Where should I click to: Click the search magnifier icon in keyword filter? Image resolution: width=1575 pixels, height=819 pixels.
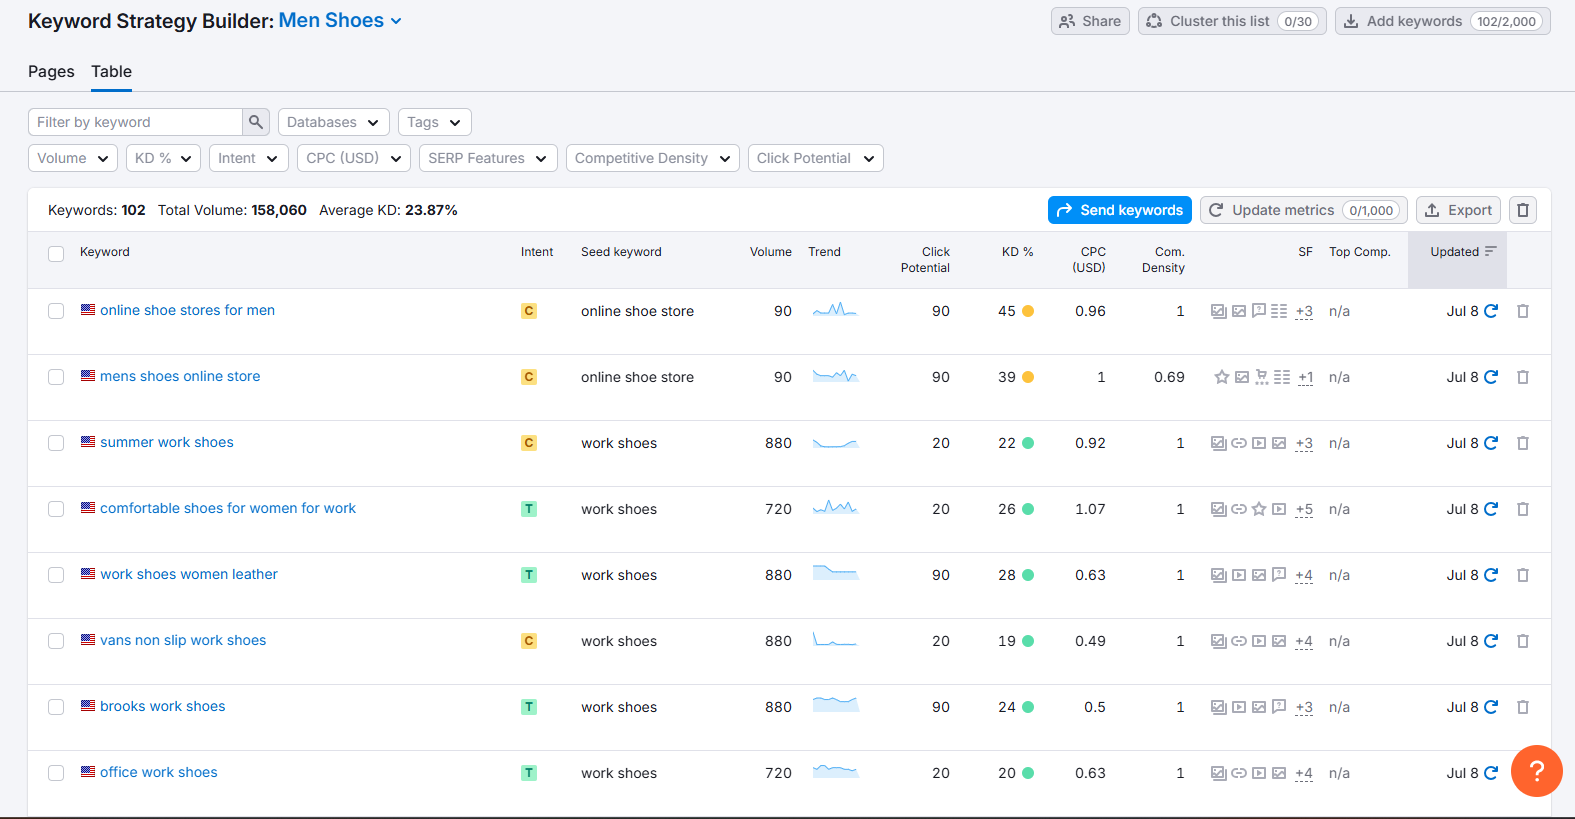[256, 122]
